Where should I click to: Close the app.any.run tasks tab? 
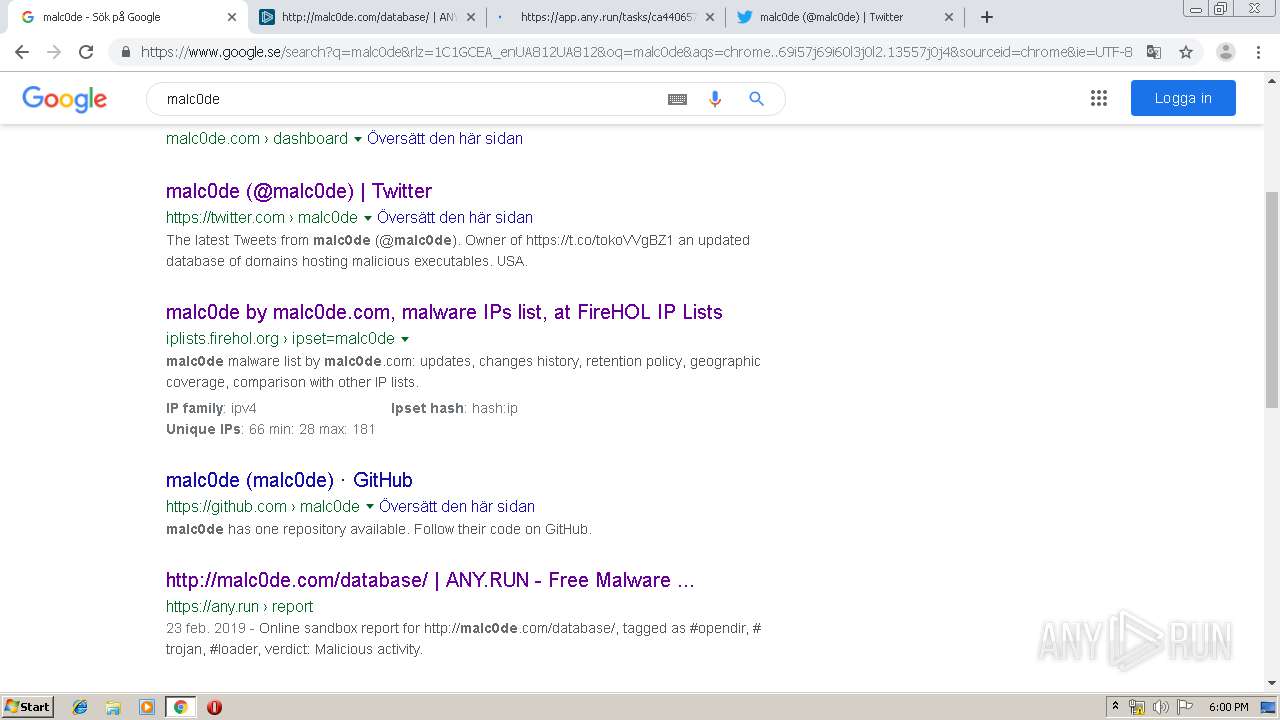click(710, 17)
